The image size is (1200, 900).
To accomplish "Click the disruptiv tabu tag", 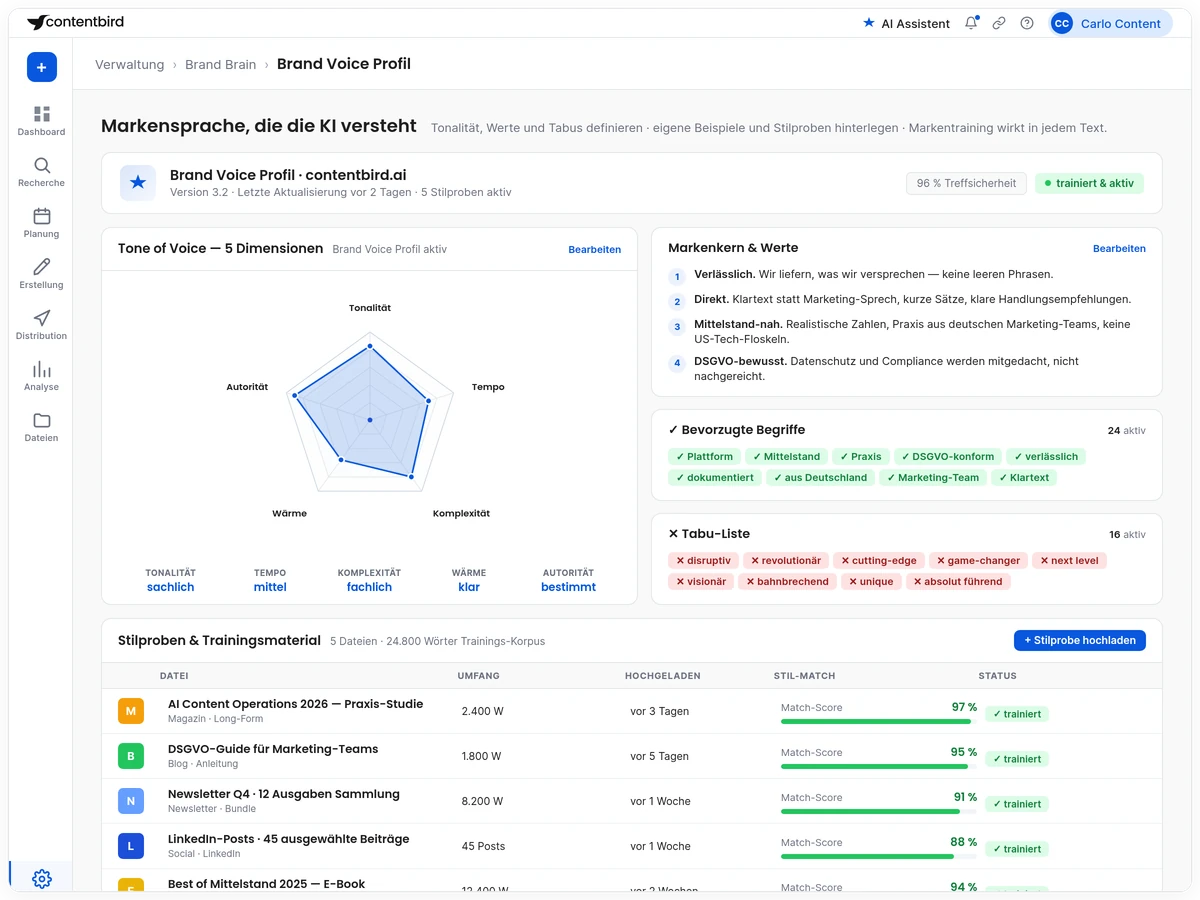I will point(705,560).
